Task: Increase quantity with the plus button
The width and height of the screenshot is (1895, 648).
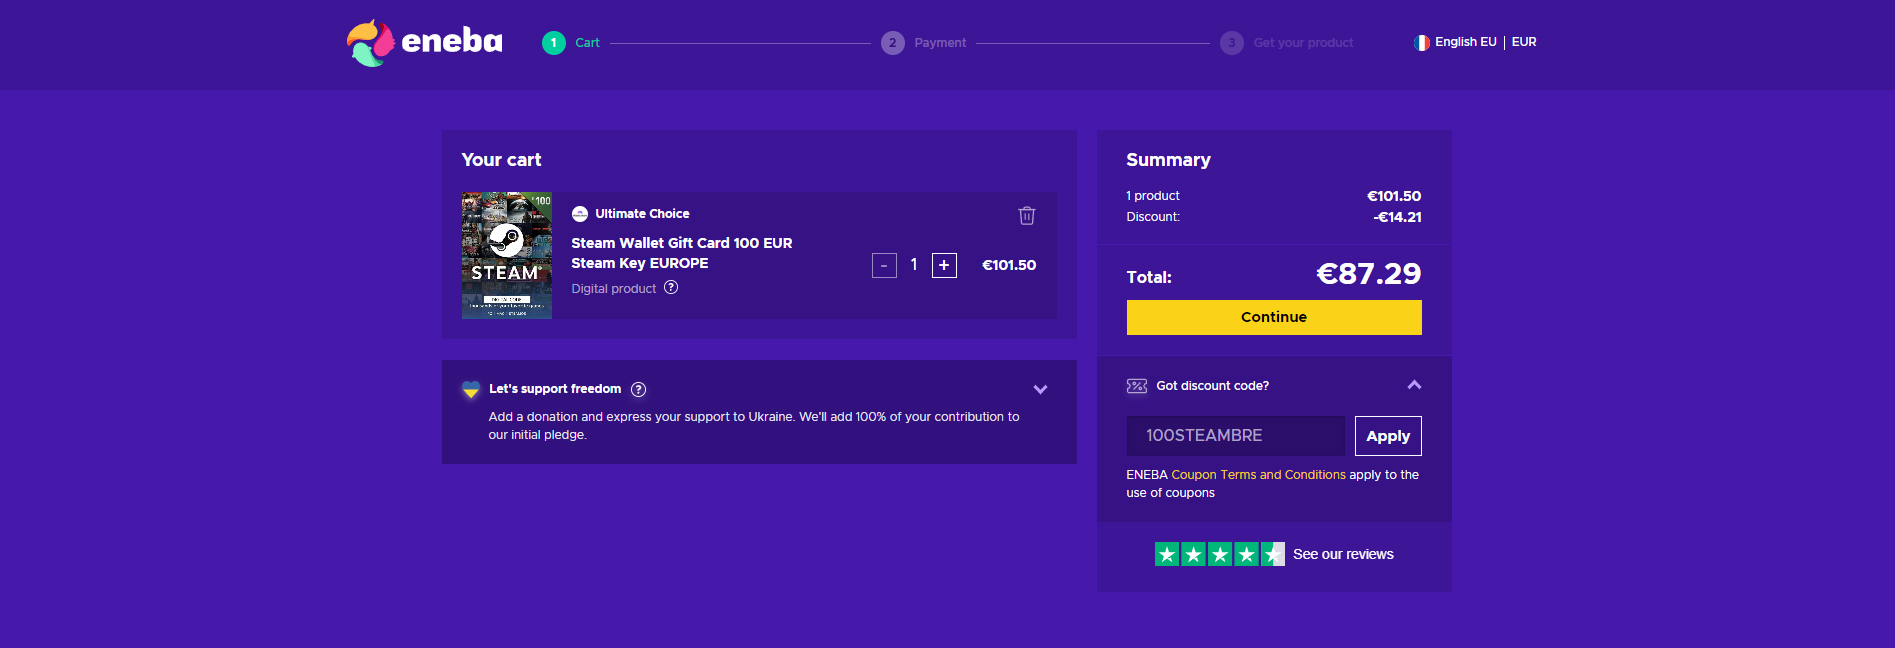Action: (x=944, y=265)
